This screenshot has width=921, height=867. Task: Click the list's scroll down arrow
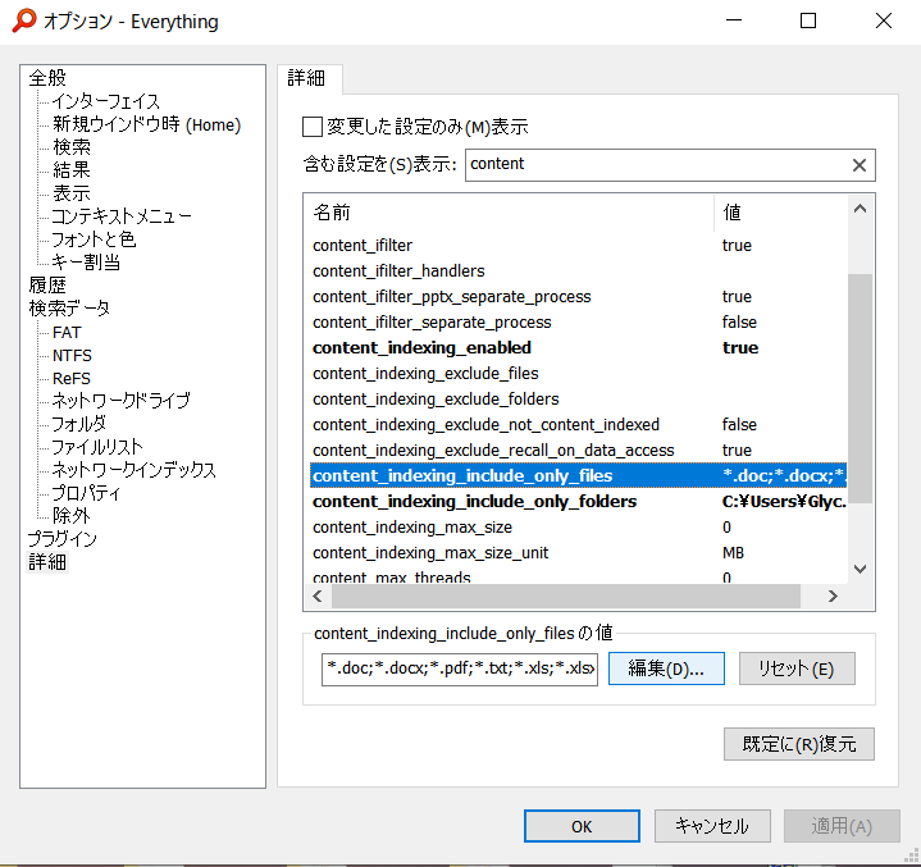tap(860, 569)
